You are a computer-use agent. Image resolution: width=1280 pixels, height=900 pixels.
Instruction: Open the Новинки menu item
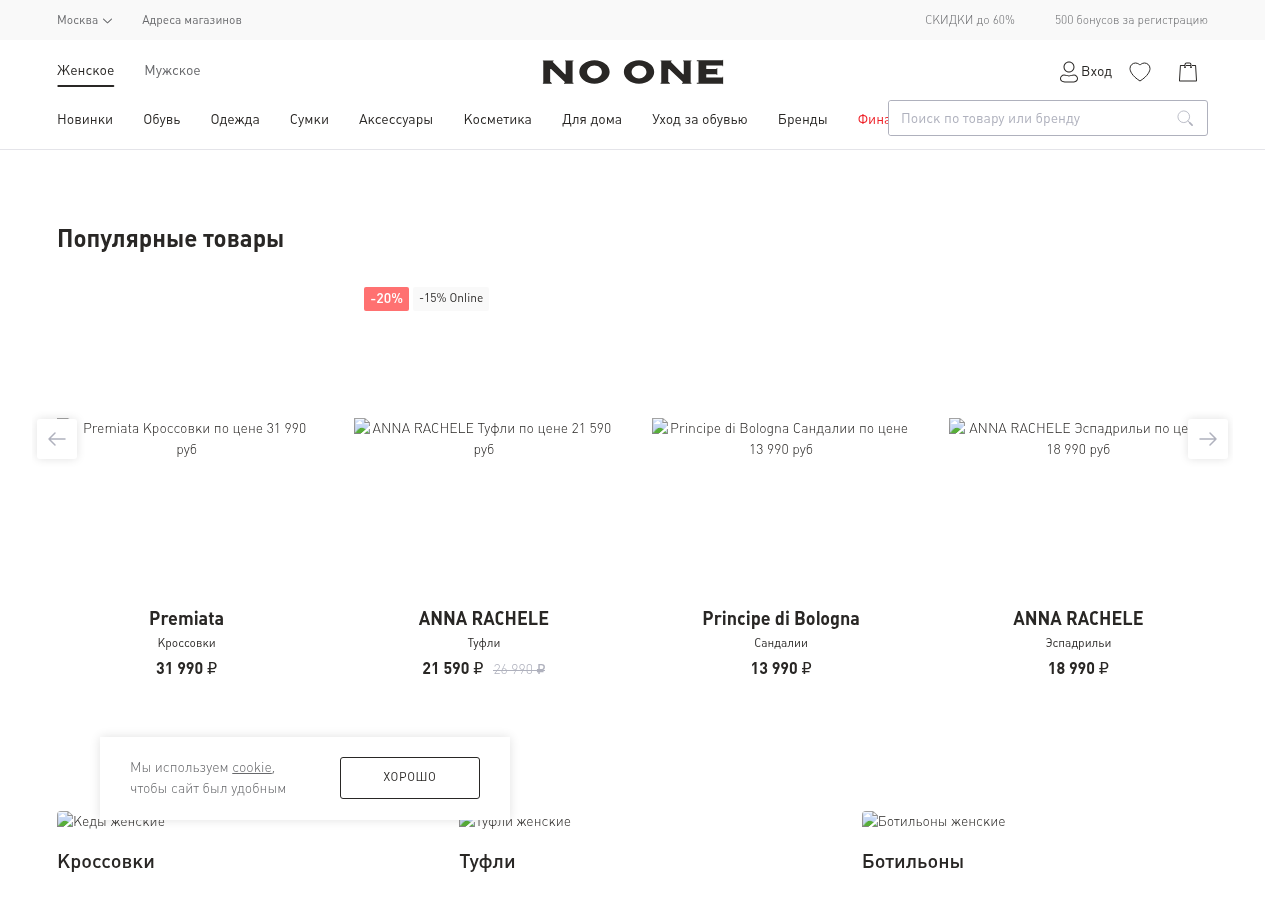click(x=85, y=119)
